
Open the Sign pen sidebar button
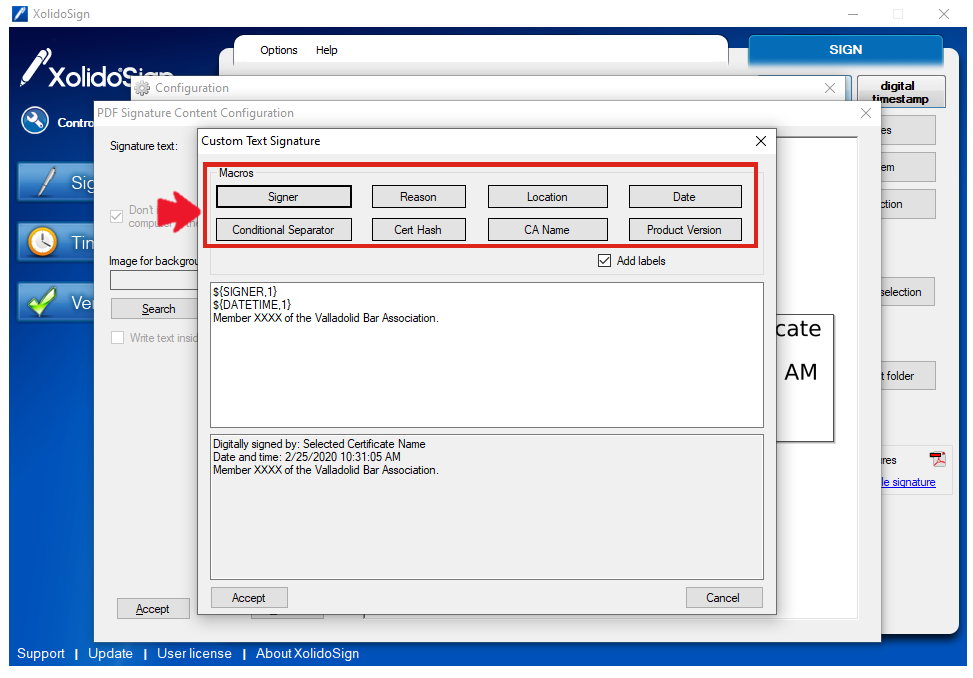coord(56,182)
